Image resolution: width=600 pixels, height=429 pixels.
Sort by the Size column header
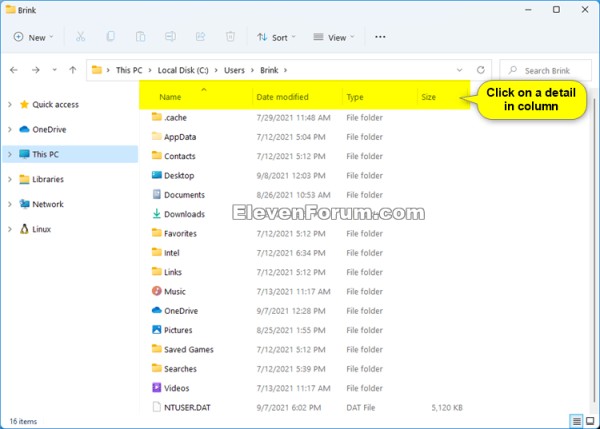click(x=428, y=97)
